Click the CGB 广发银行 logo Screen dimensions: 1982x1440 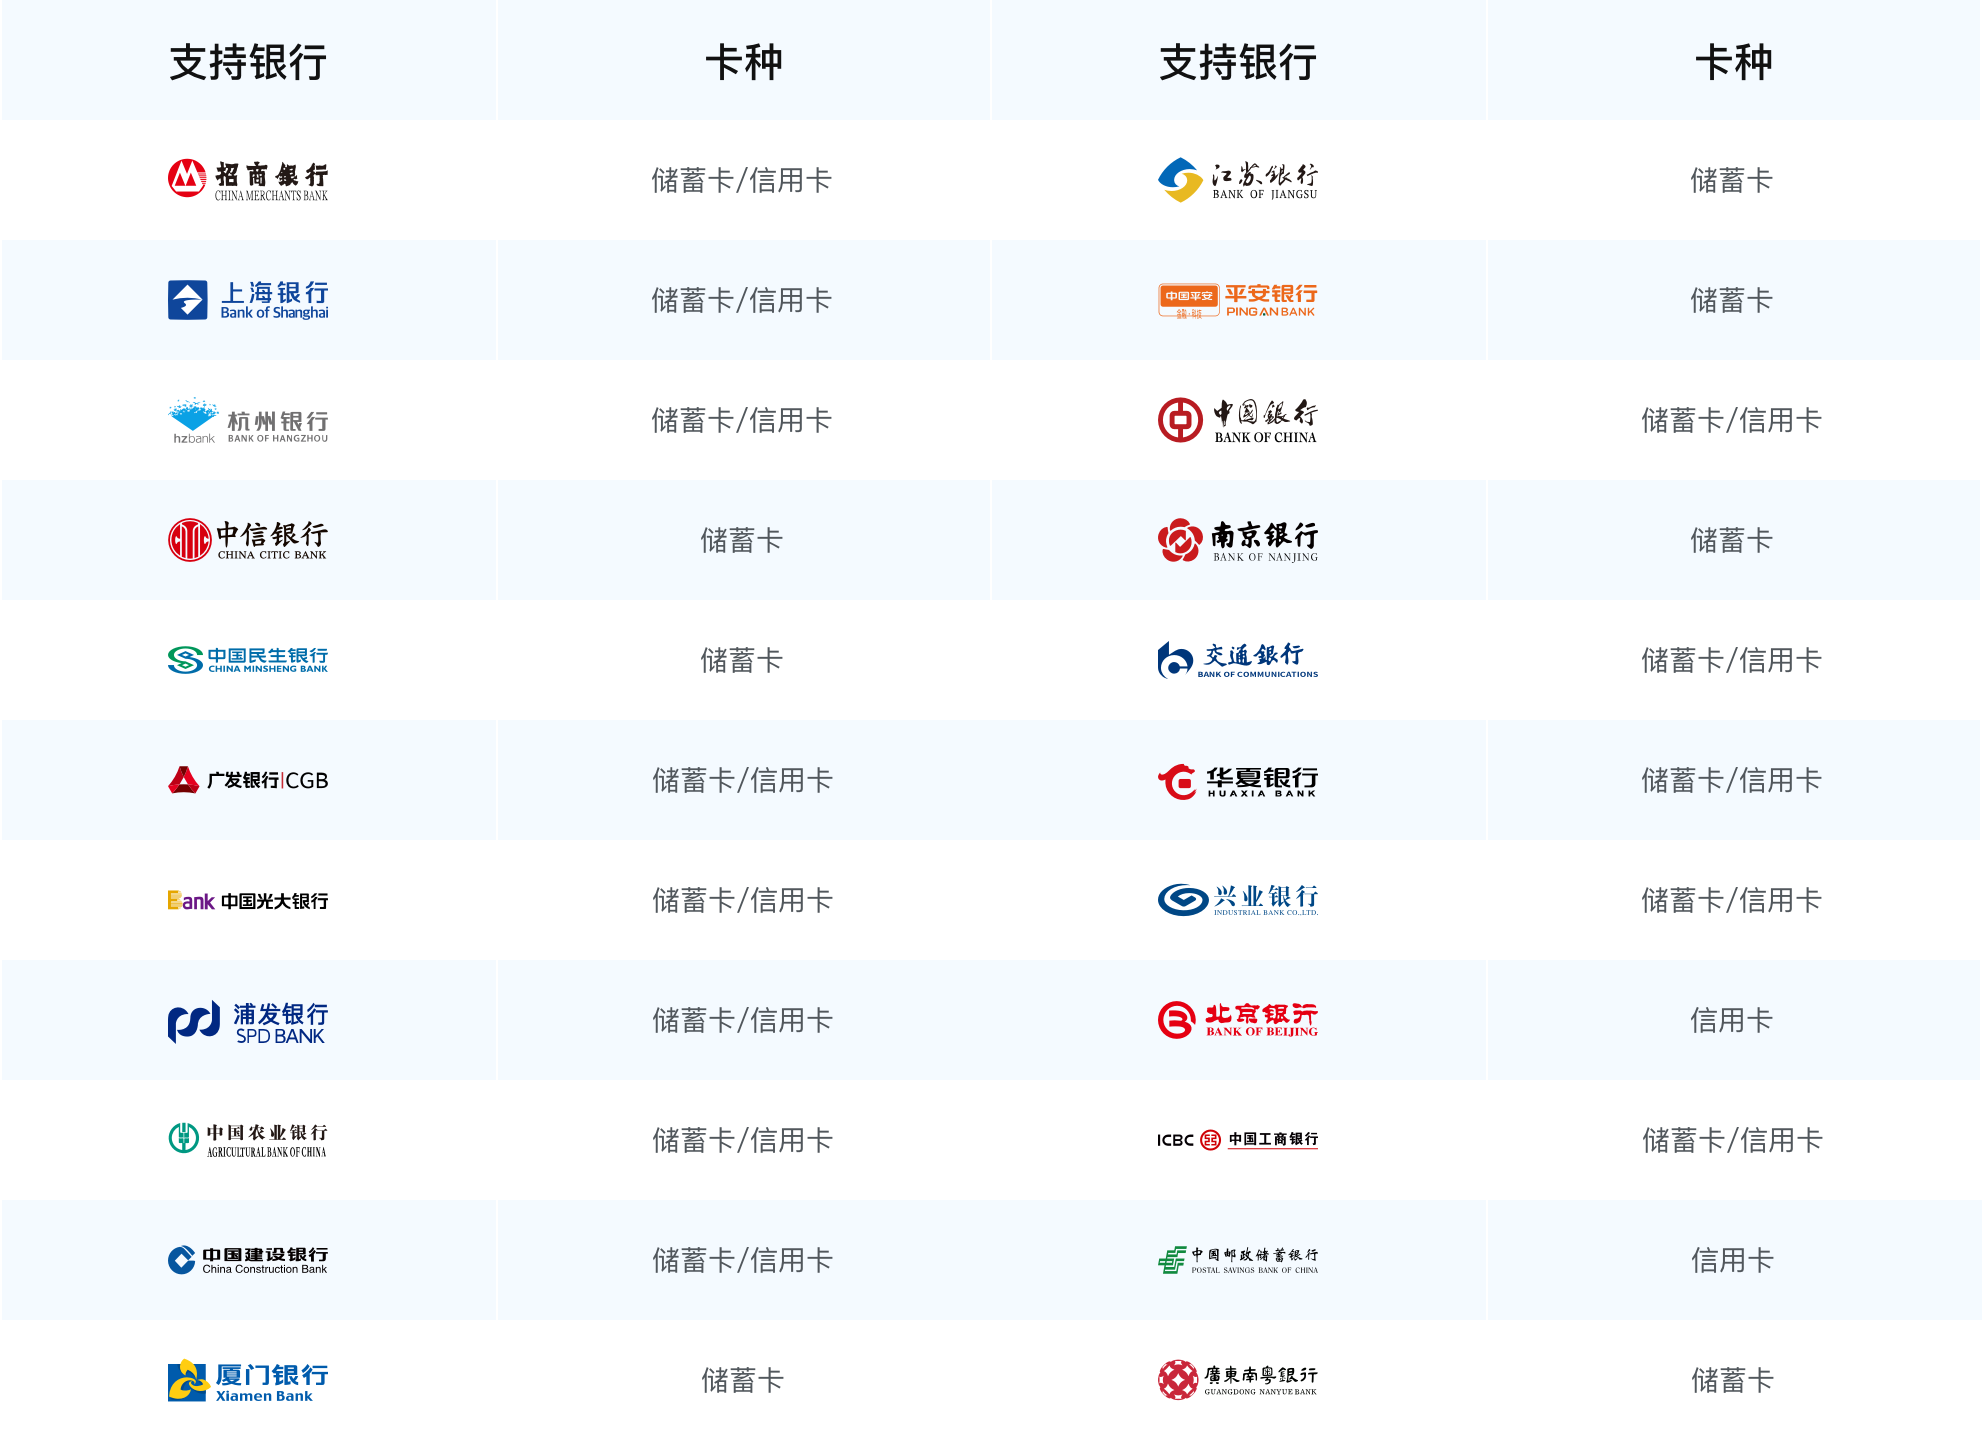point(248,780)
